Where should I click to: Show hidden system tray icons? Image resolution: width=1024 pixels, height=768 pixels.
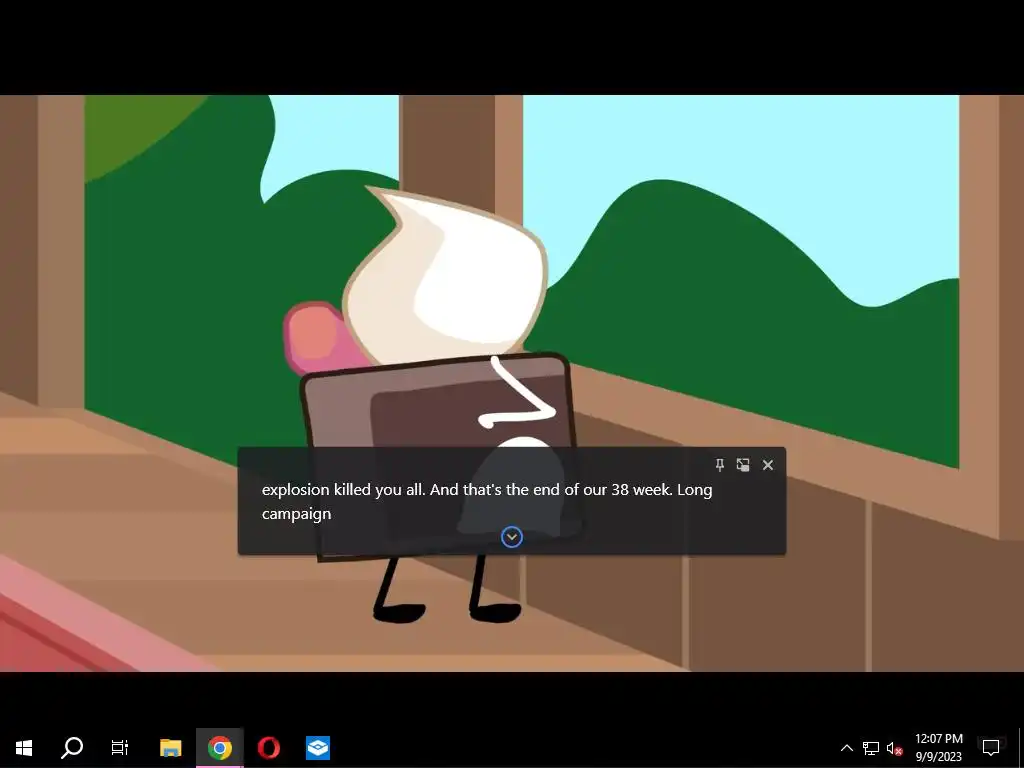(x=846, y=748)
